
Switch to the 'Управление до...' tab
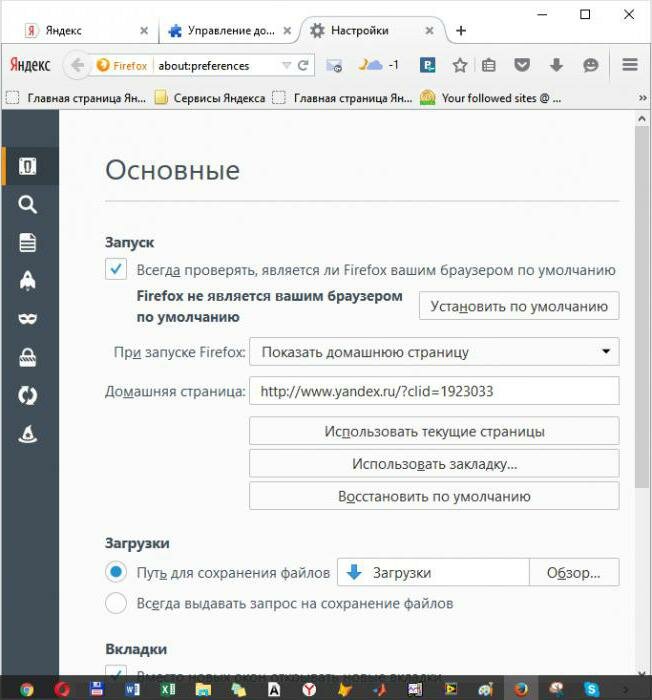[229, 30]
